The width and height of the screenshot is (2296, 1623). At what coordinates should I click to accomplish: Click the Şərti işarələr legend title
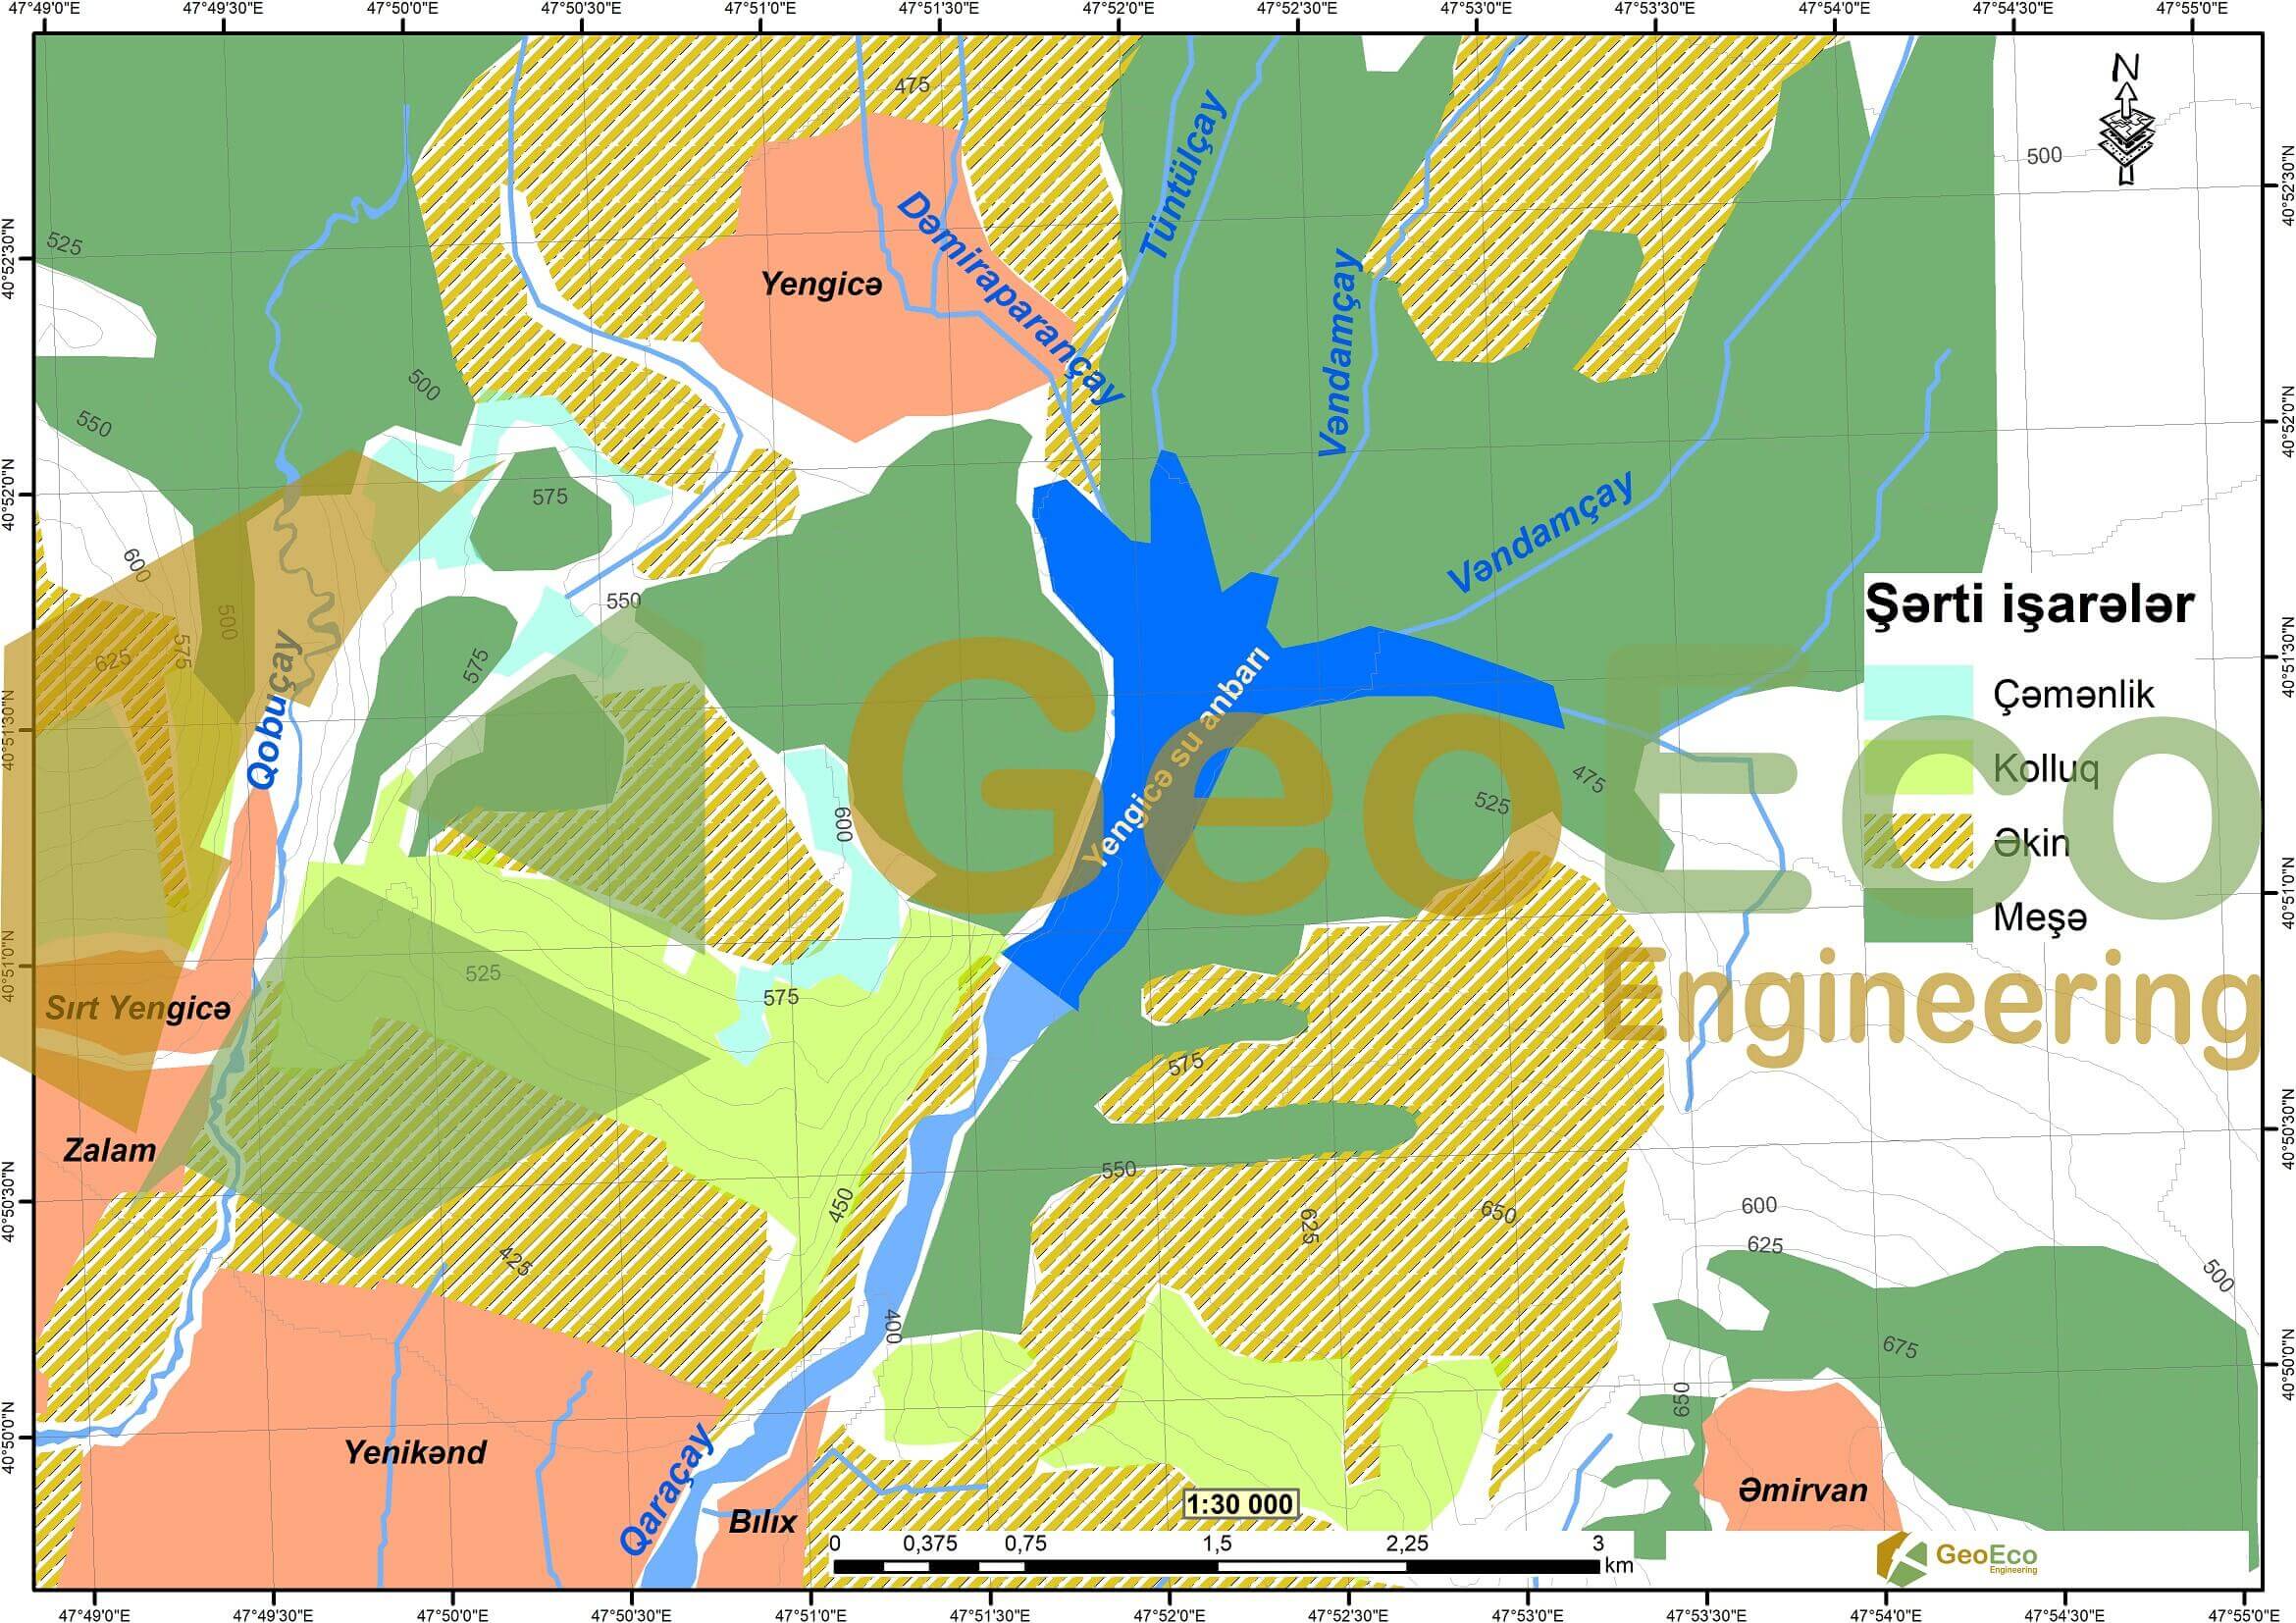coord(2030,606)
